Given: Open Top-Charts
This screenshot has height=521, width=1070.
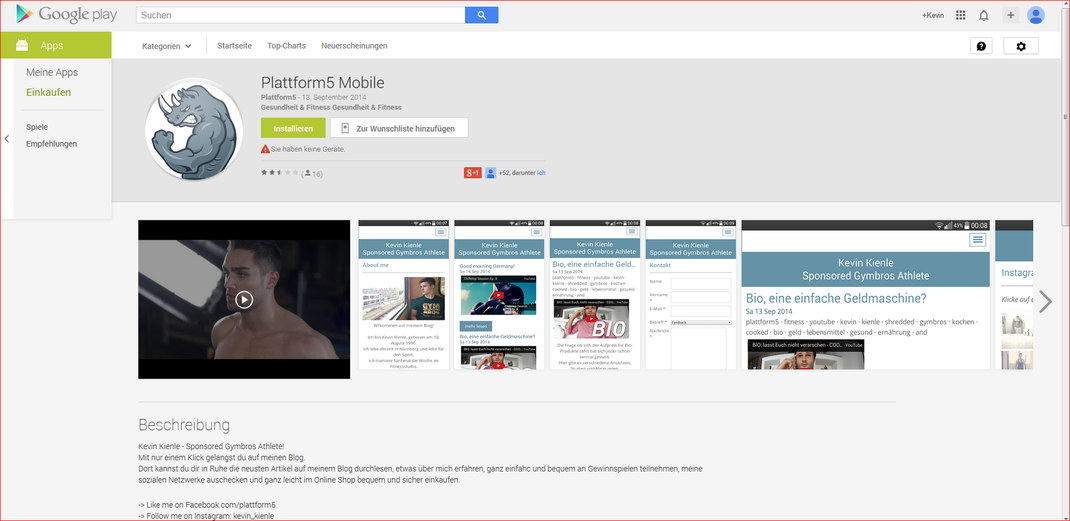Looking at the screenshot, I should [286, 46].
